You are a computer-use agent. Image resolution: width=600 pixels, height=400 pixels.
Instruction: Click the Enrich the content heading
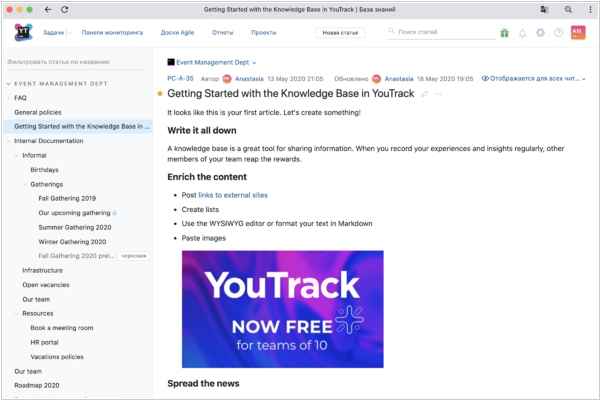tap(207, 177)
